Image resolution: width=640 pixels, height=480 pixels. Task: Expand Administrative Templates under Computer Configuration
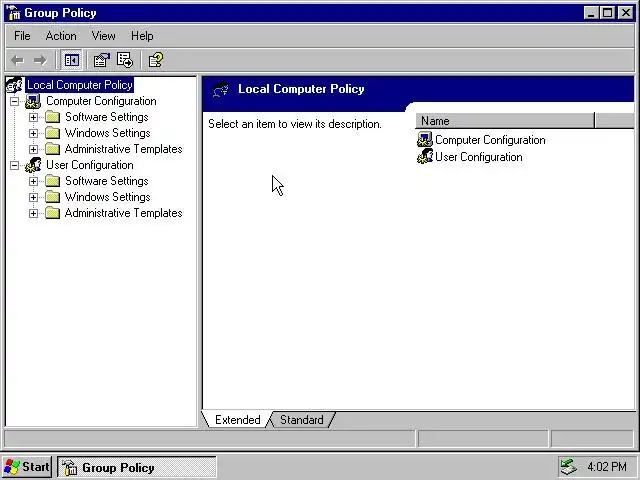(33, 149)
